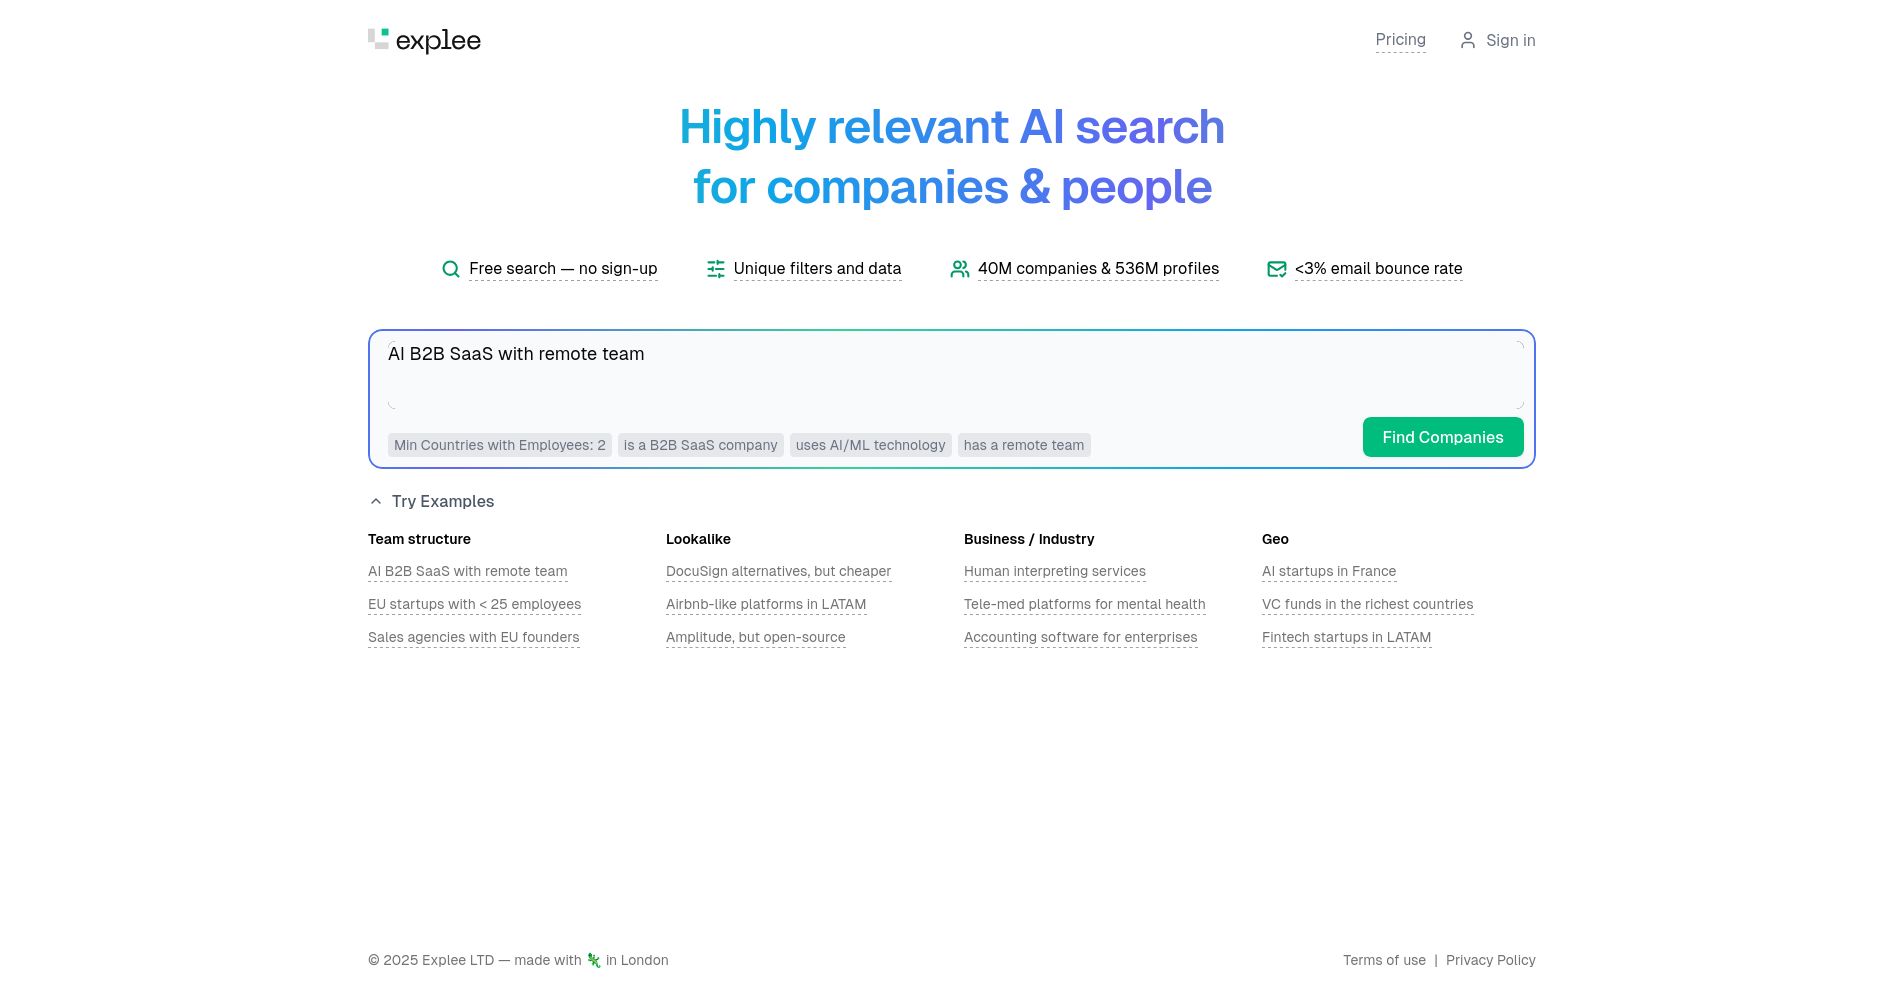Click the person icon next to Sign in

click(1468, 40)
